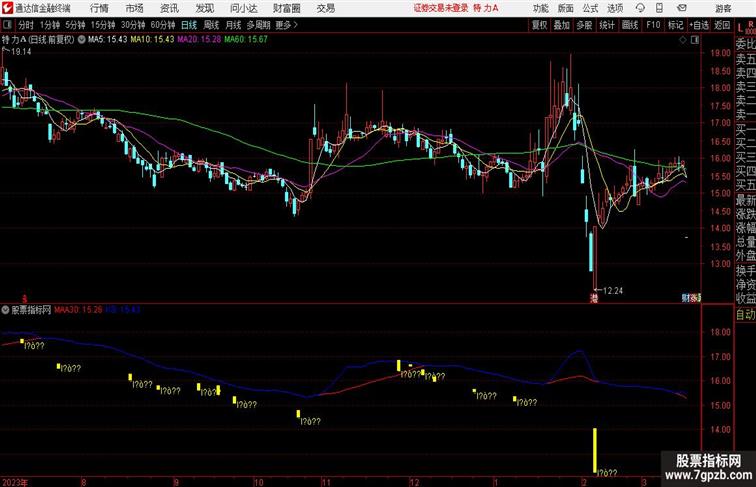This screenshot has height=487, width=756.
Task: Click the 2023年 date axis label
Action: (15, 482)
